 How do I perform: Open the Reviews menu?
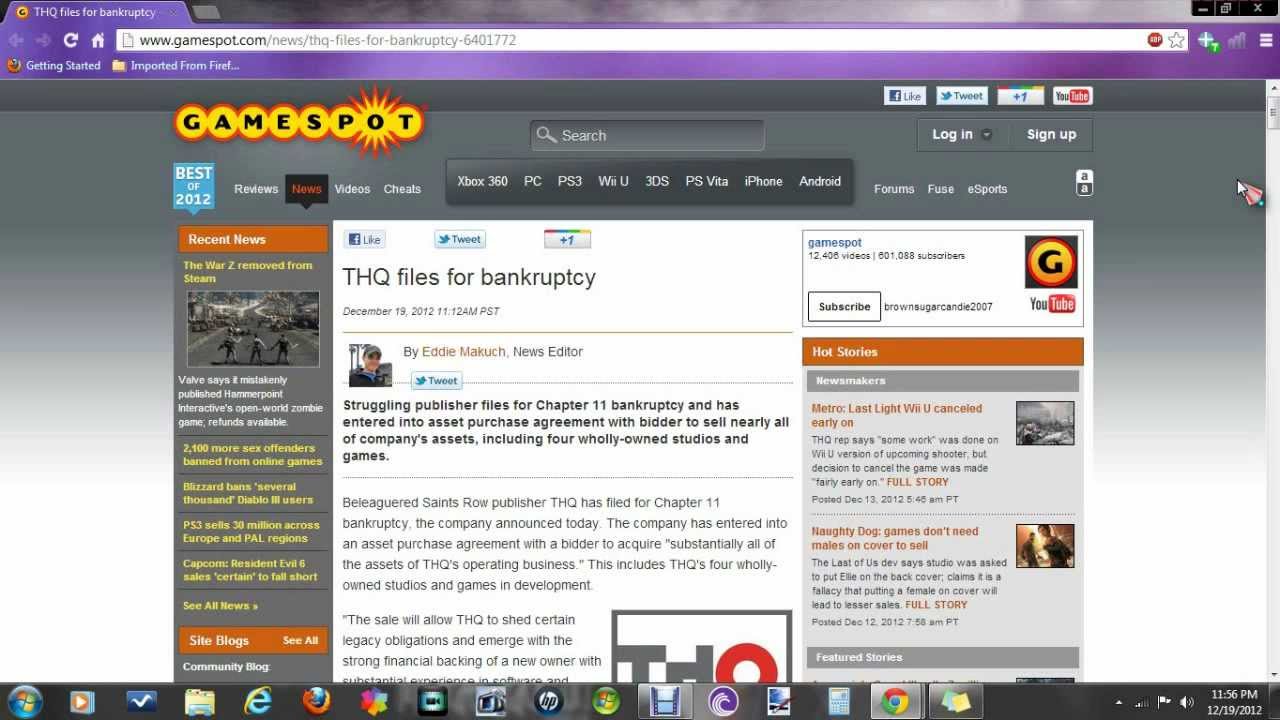coord(256,189)
